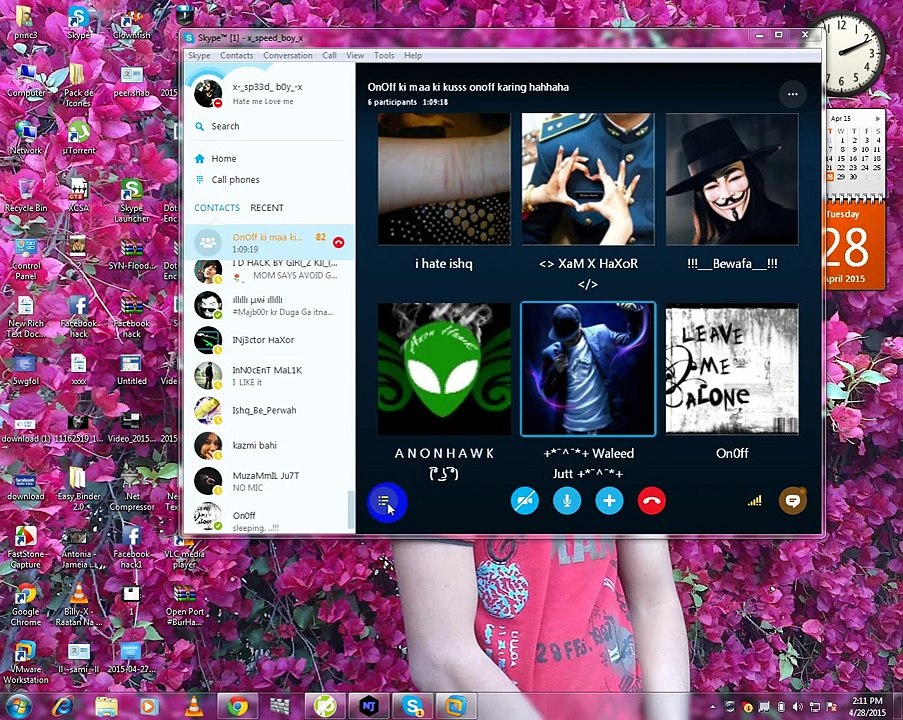
Task: Open the Call menu
Action: pos(329,55)
